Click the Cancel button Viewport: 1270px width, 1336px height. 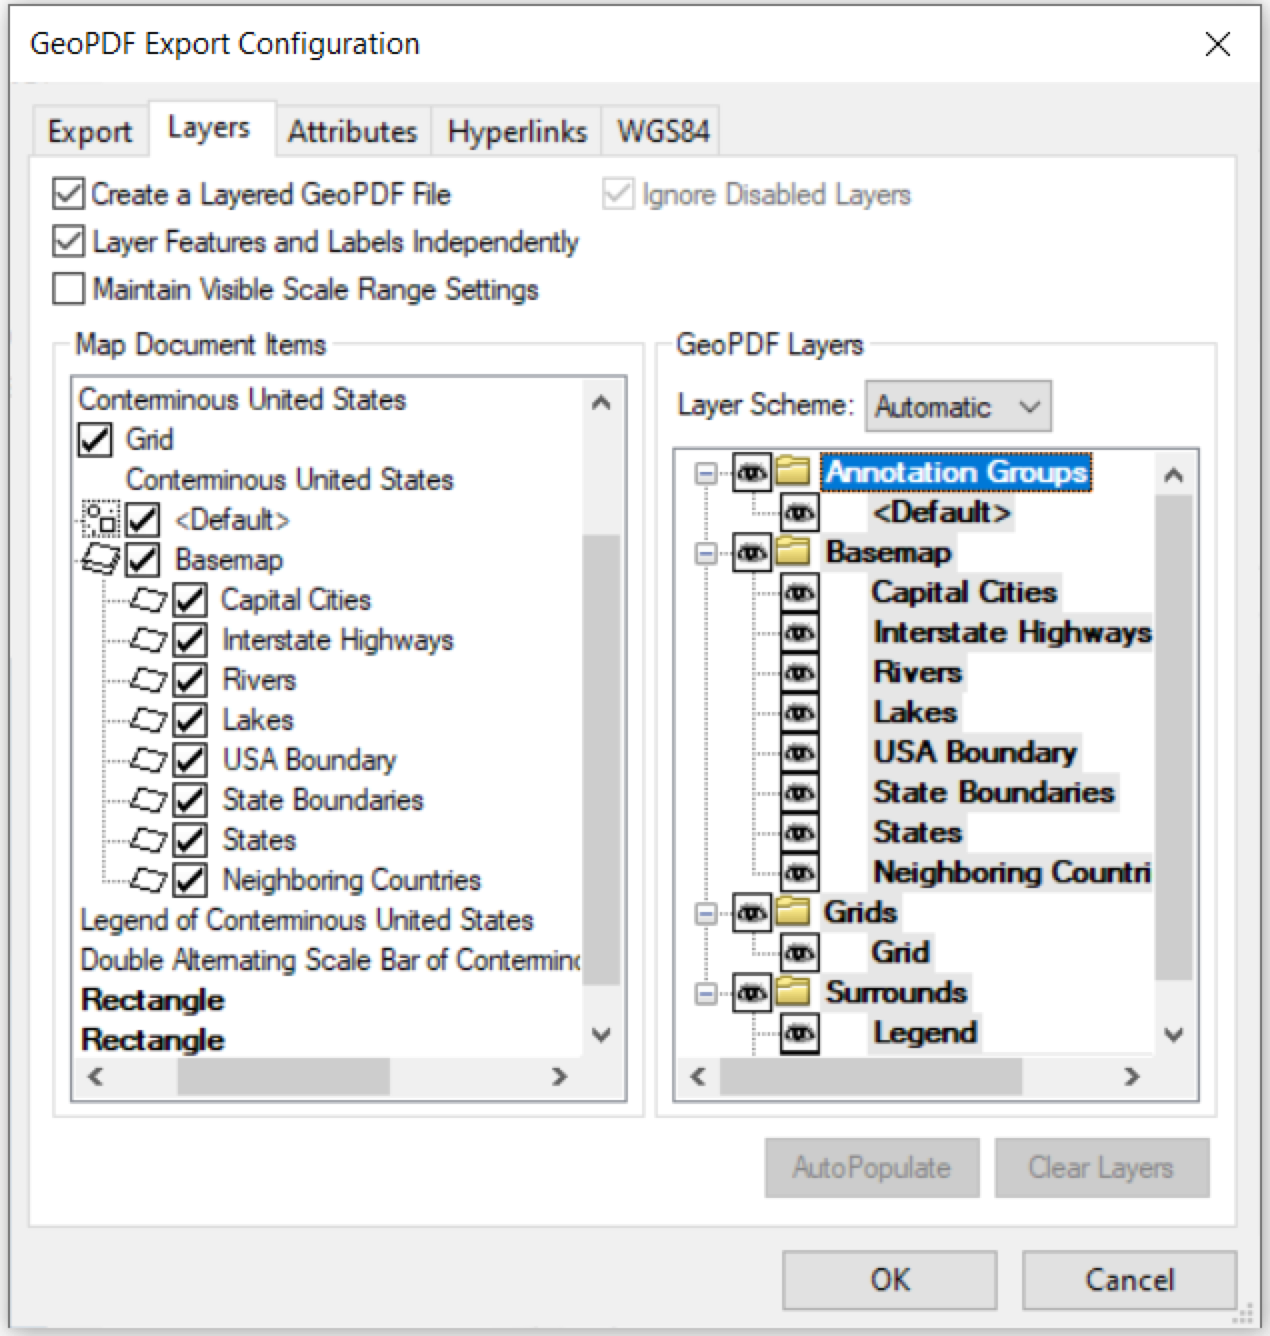click(1129, 1280)
